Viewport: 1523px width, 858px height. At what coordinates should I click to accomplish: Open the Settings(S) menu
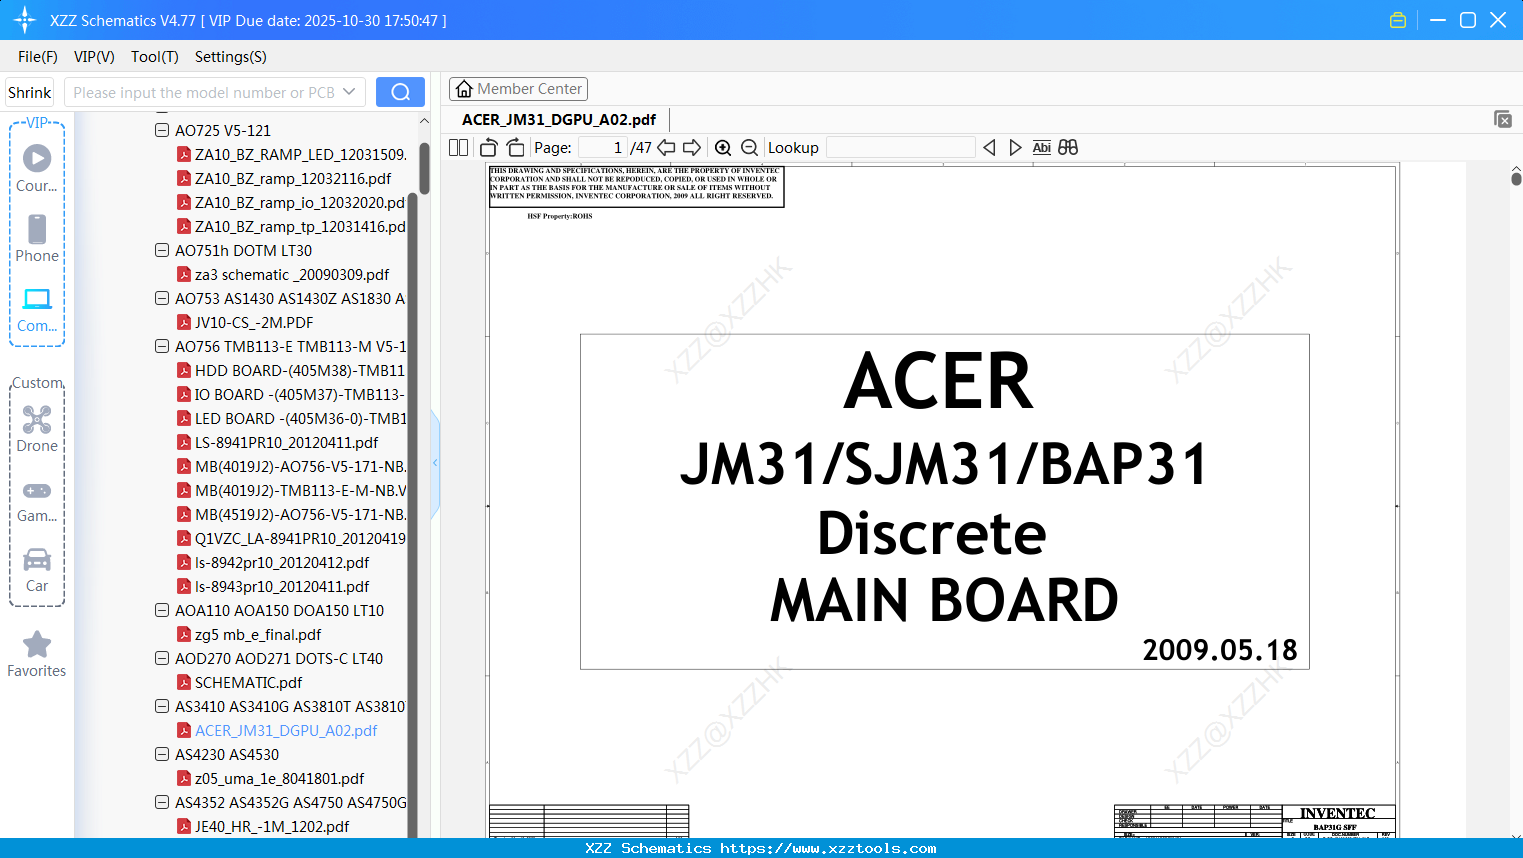231,57
